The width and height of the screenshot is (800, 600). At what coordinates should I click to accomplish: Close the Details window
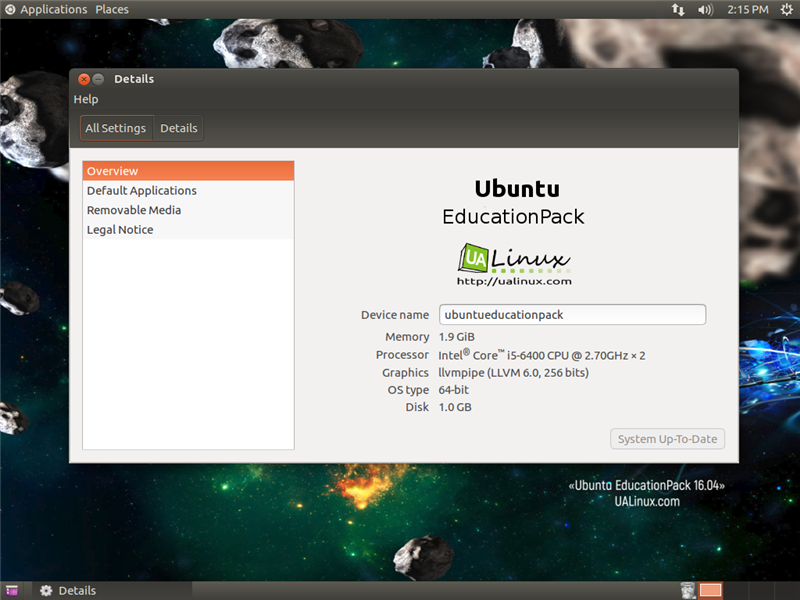tap(84, 79)
